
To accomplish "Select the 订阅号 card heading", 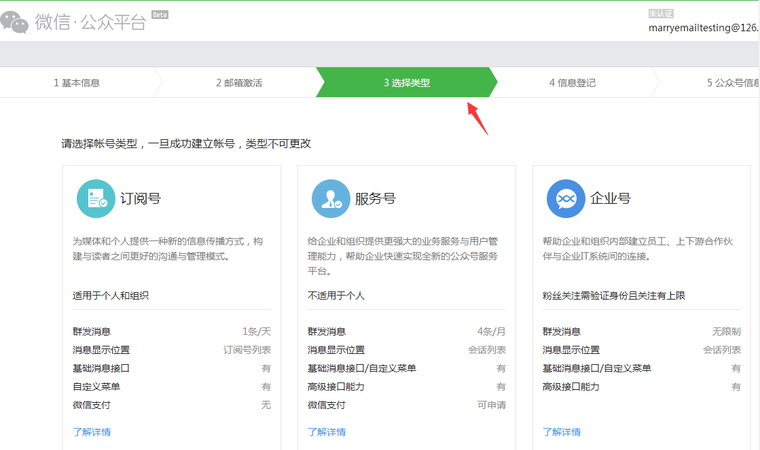I will click(x=141, y=199).
